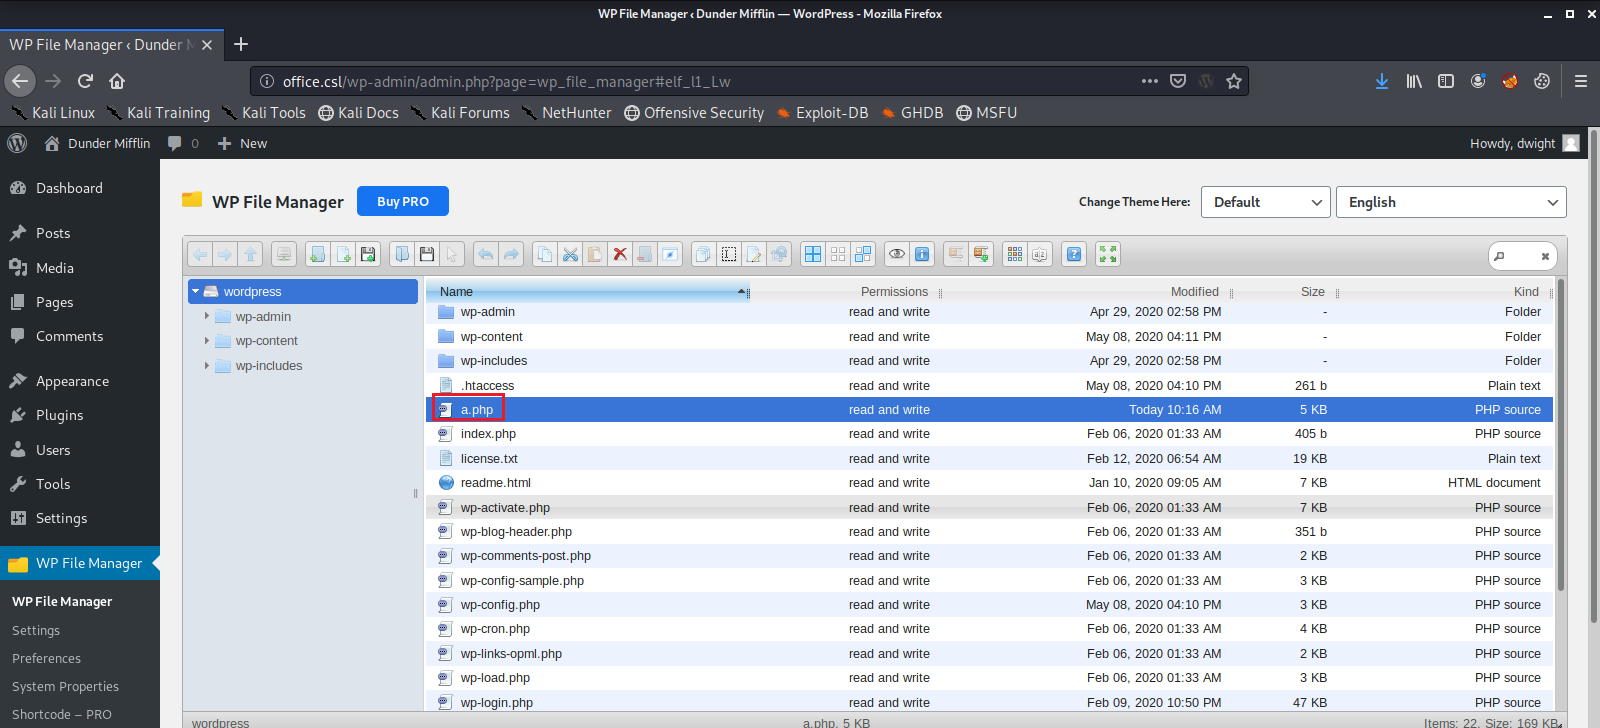Sort files by Name column header
Viewport: 1600px width, 728px height.
point(587,292)
